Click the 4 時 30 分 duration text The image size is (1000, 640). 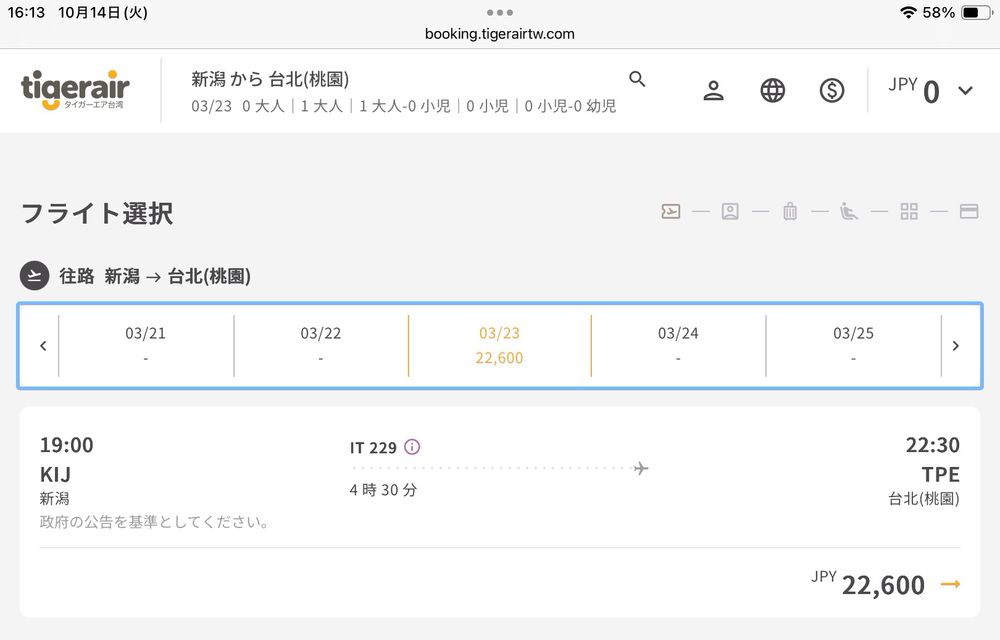tap(383, 490)
